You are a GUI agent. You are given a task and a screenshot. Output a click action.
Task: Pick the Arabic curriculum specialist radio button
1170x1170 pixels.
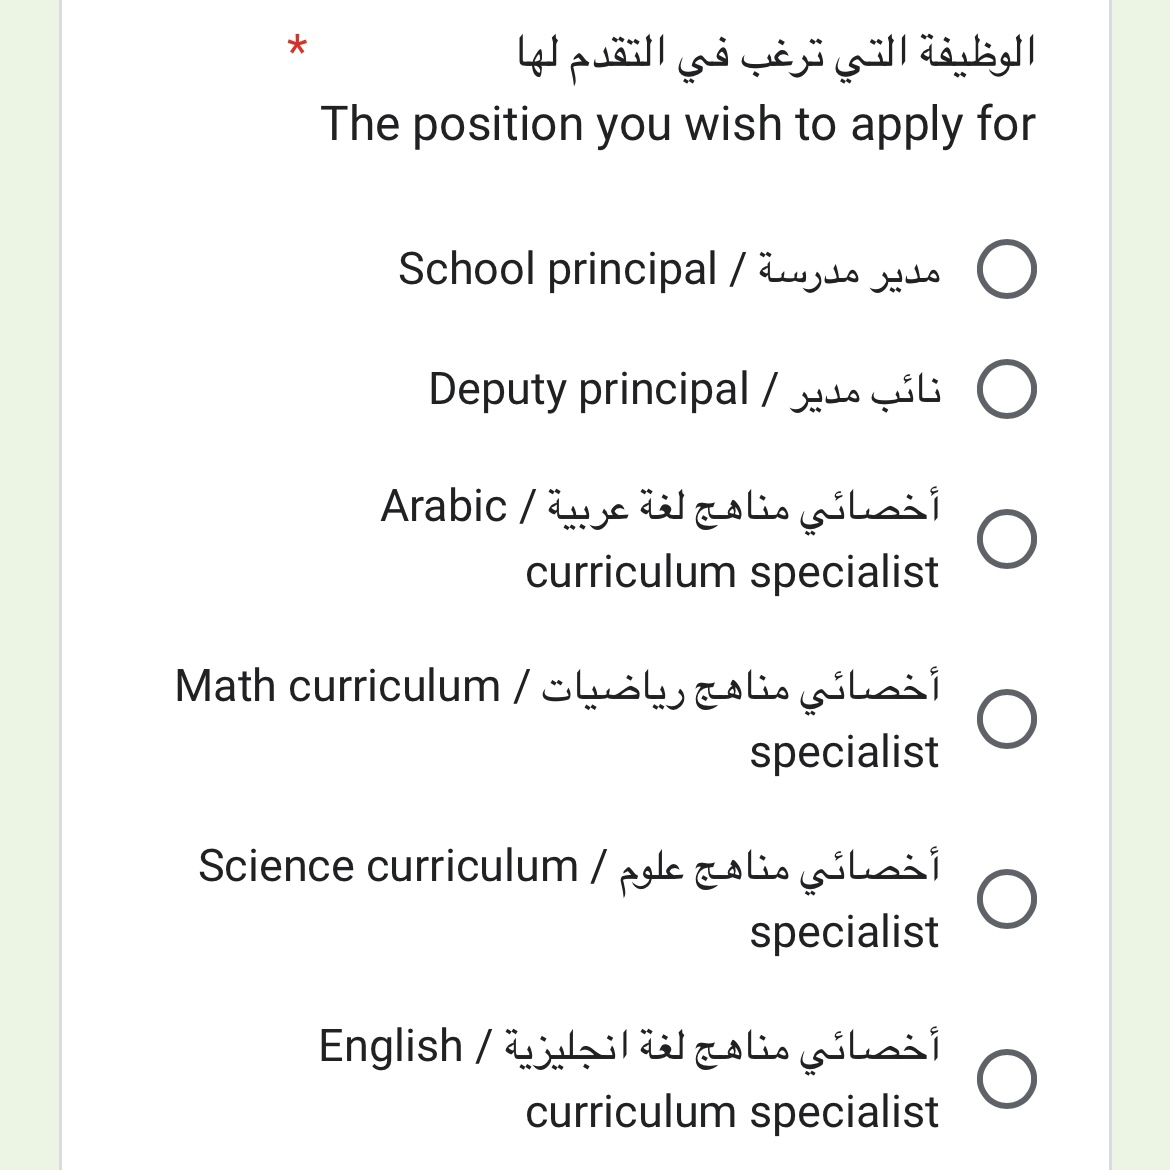pos(1007,539)
